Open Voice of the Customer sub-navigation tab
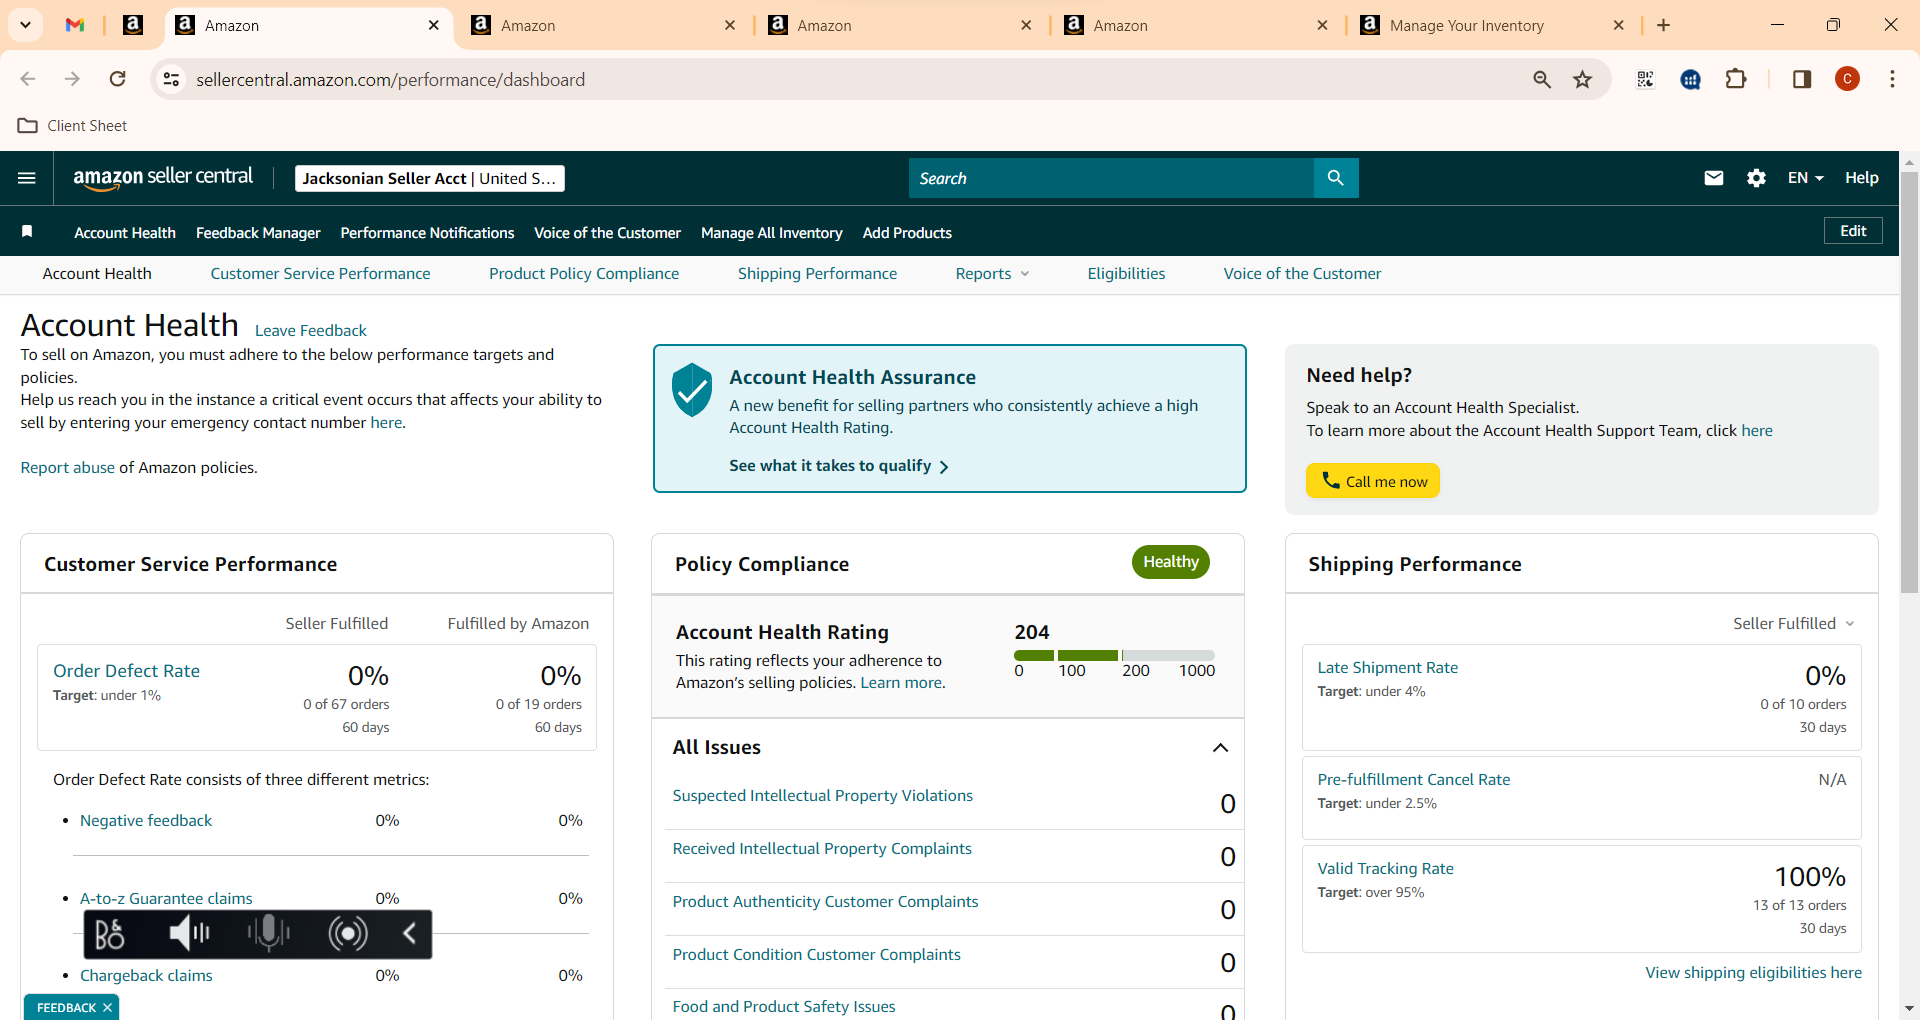 coord(1302,274)
